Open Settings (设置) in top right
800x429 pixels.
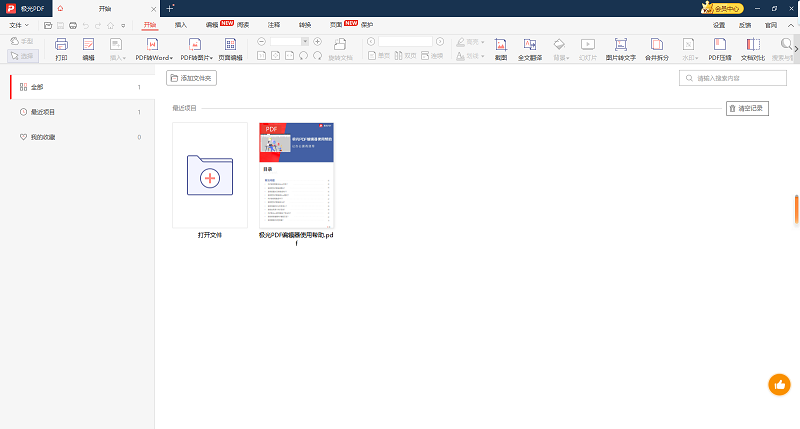tap(719, 25)
